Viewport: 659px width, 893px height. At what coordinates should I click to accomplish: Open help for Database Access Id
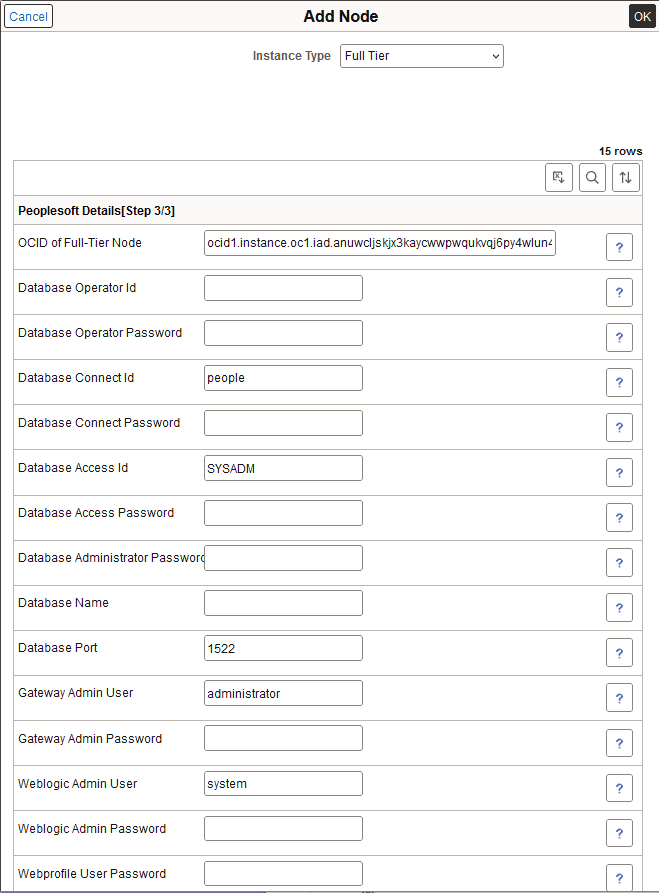[619, 472]
